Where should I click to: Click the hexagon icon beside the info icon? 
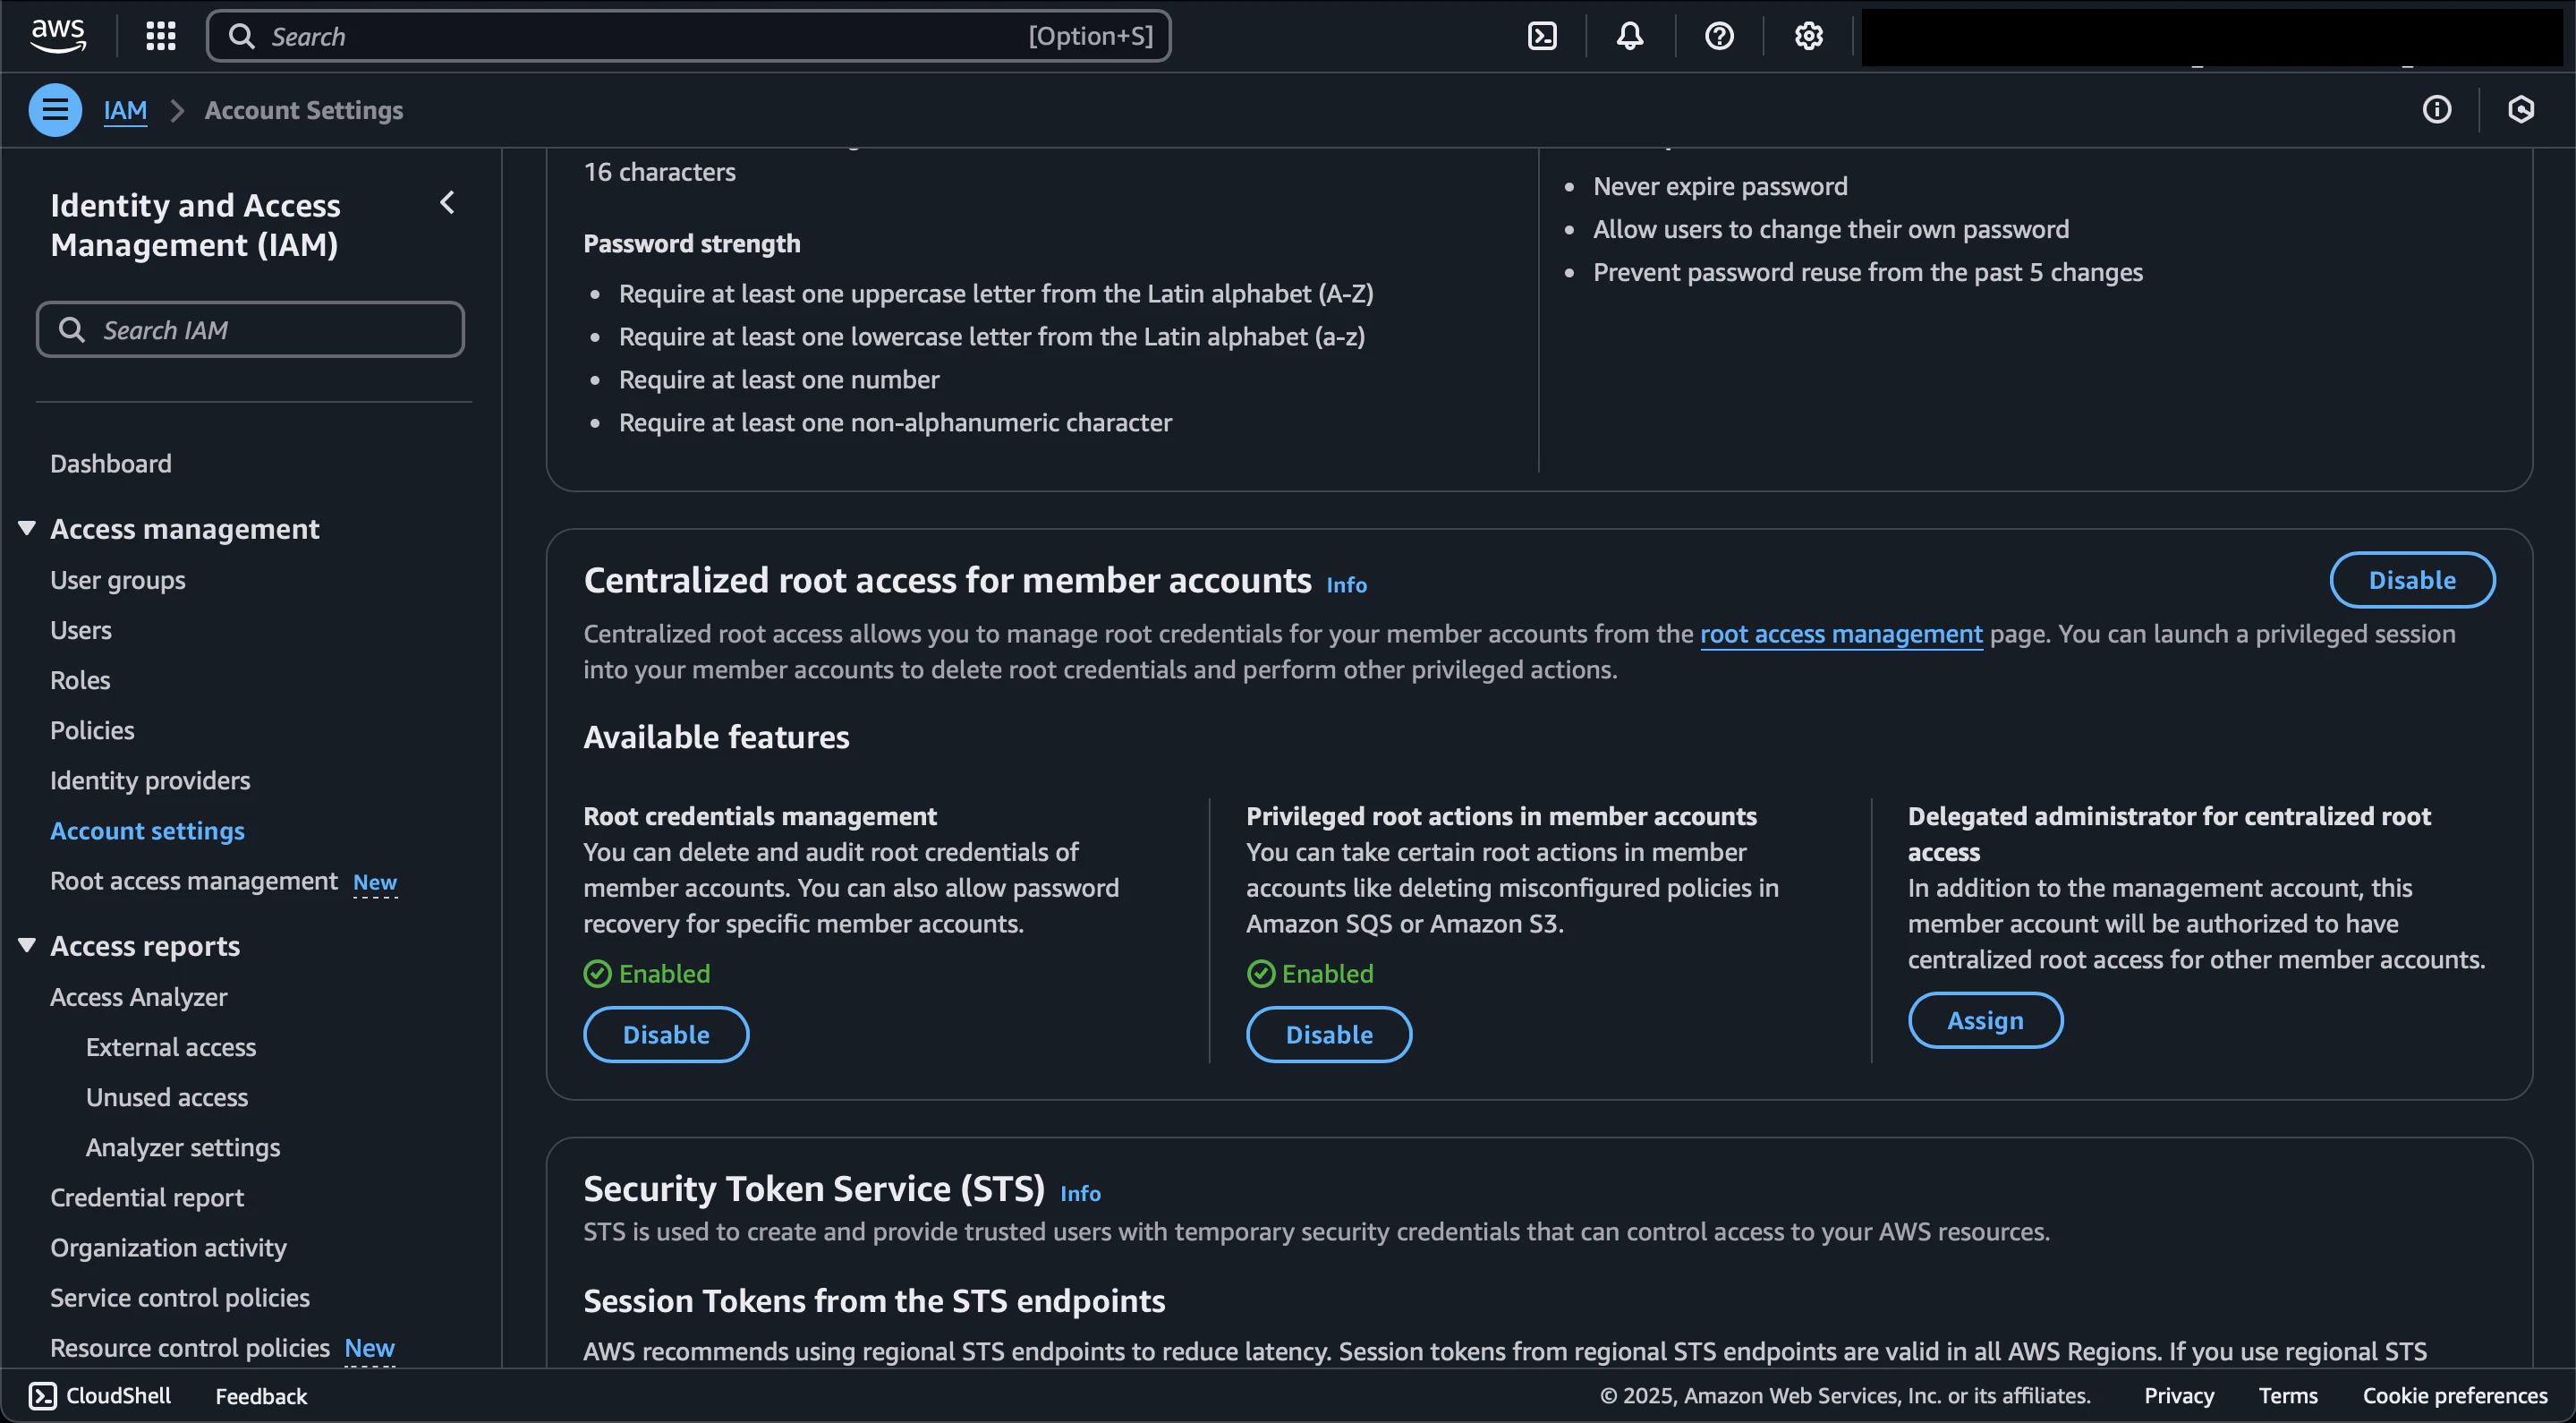click(2521, 110)
